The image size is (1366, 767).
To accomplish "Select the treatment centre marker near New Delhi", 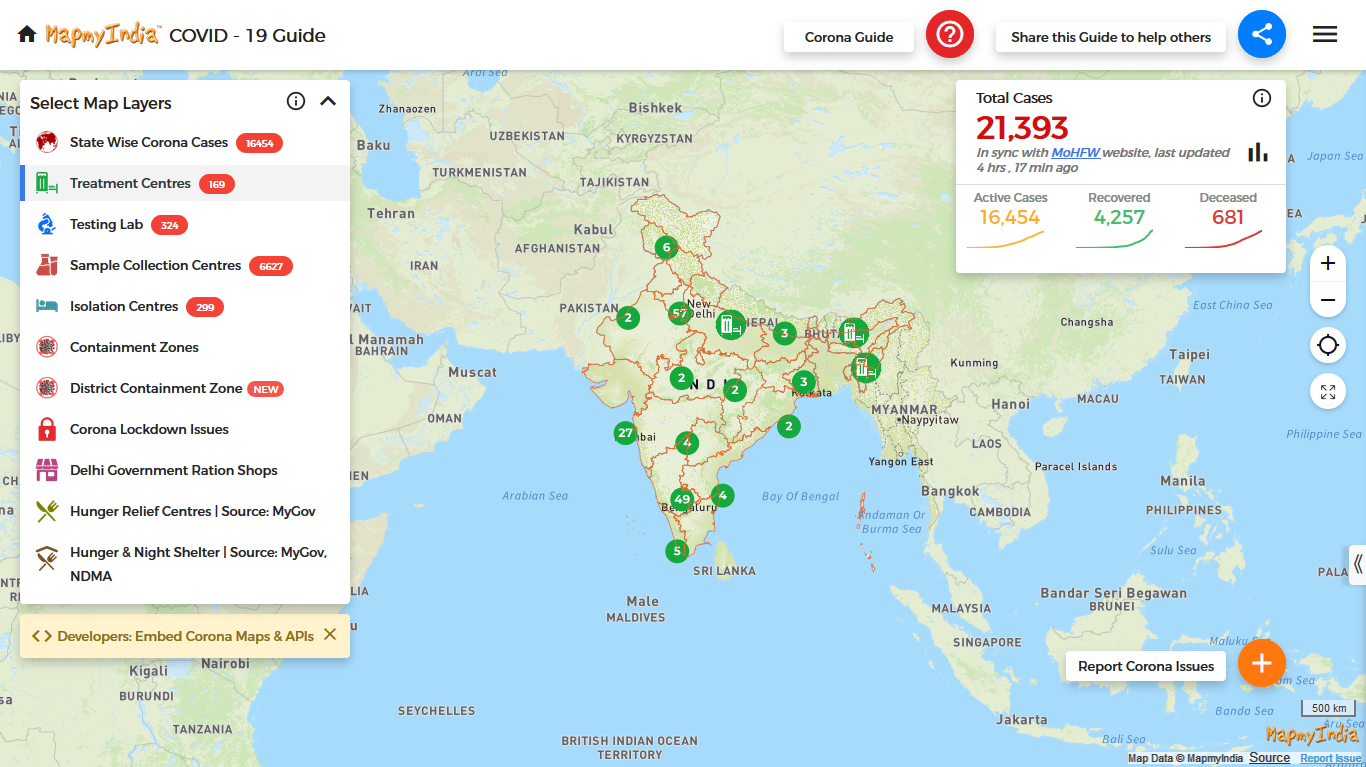I will (730, 324).
